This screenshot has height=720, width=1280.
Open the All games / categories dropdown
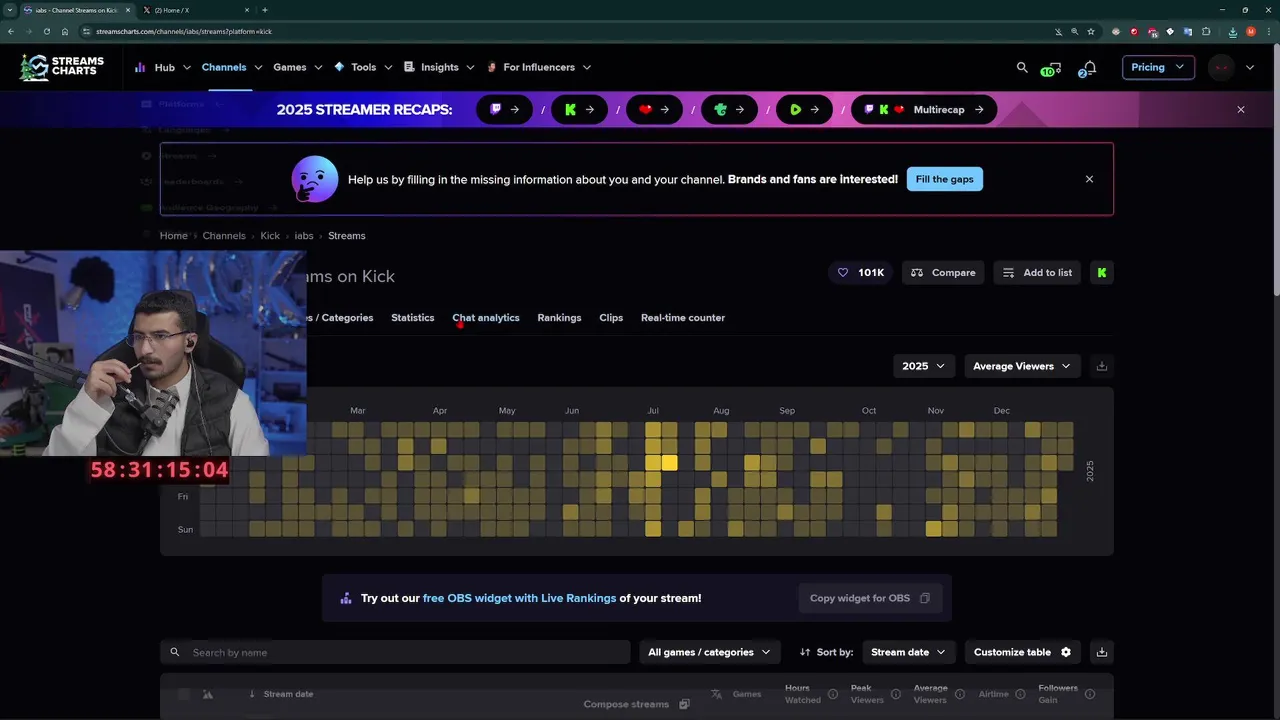click(x=710, y=652)
